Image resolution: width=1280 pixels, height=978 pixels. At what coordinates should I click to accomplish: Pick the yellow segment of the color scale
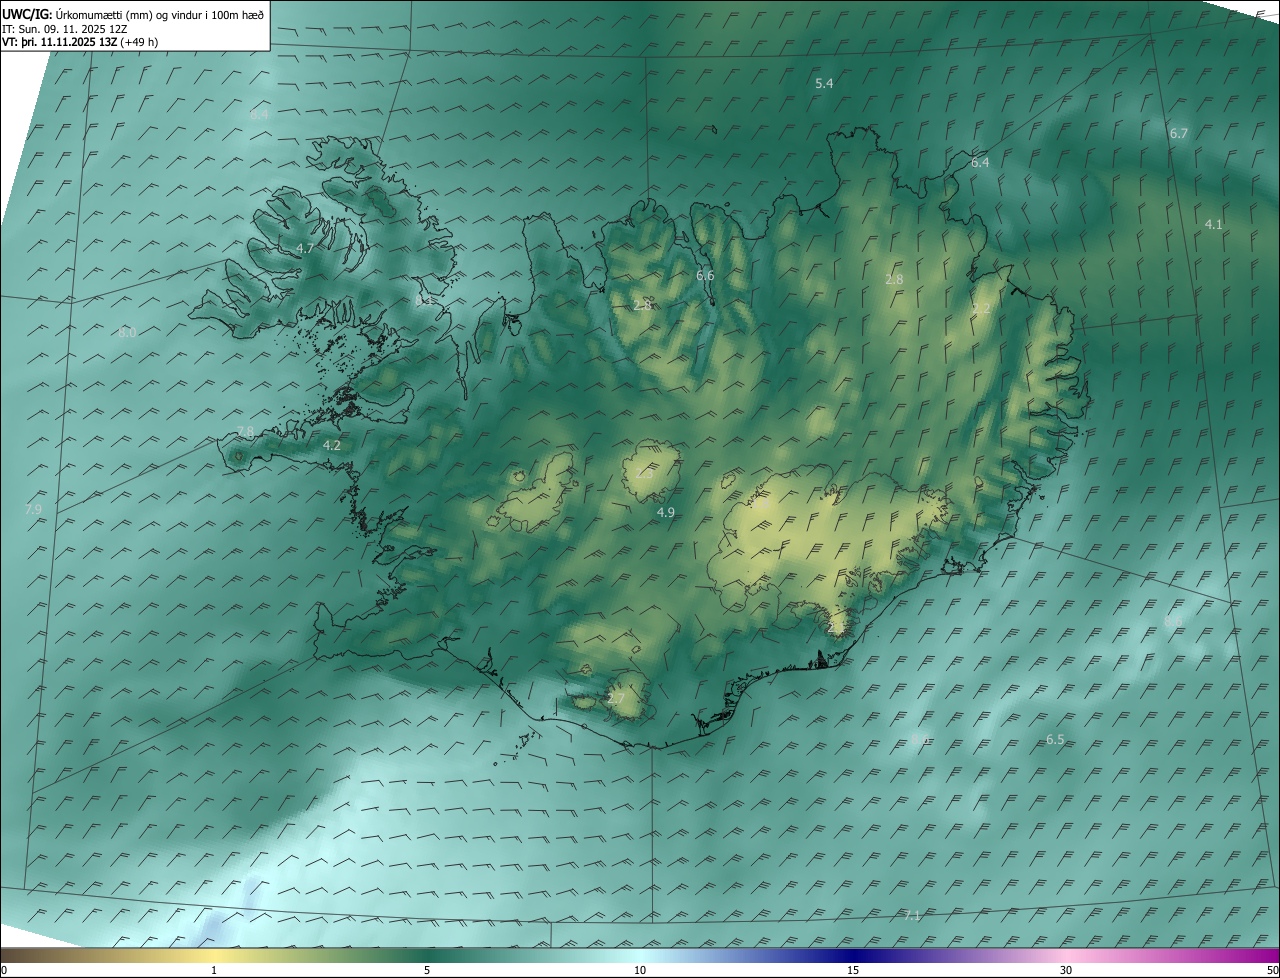coord(215,955)
